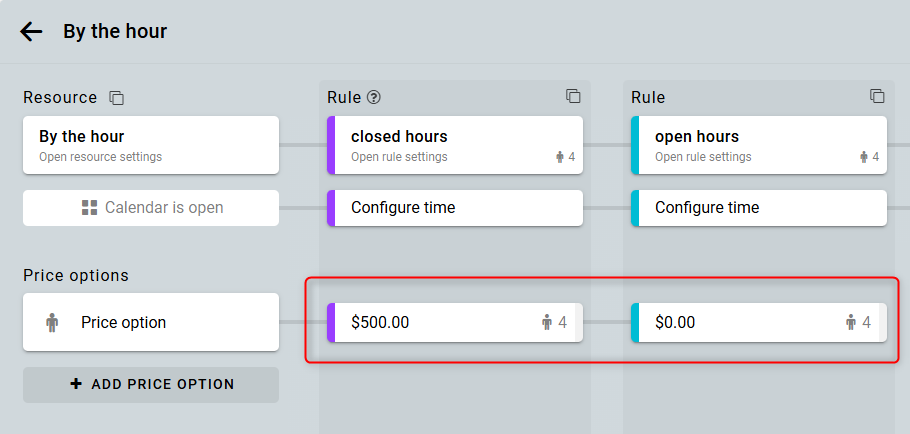Image resolution: width=910 pixels, height=434 pixels.
Task: Open By the hour resource settings
Action: pos(150,145)
